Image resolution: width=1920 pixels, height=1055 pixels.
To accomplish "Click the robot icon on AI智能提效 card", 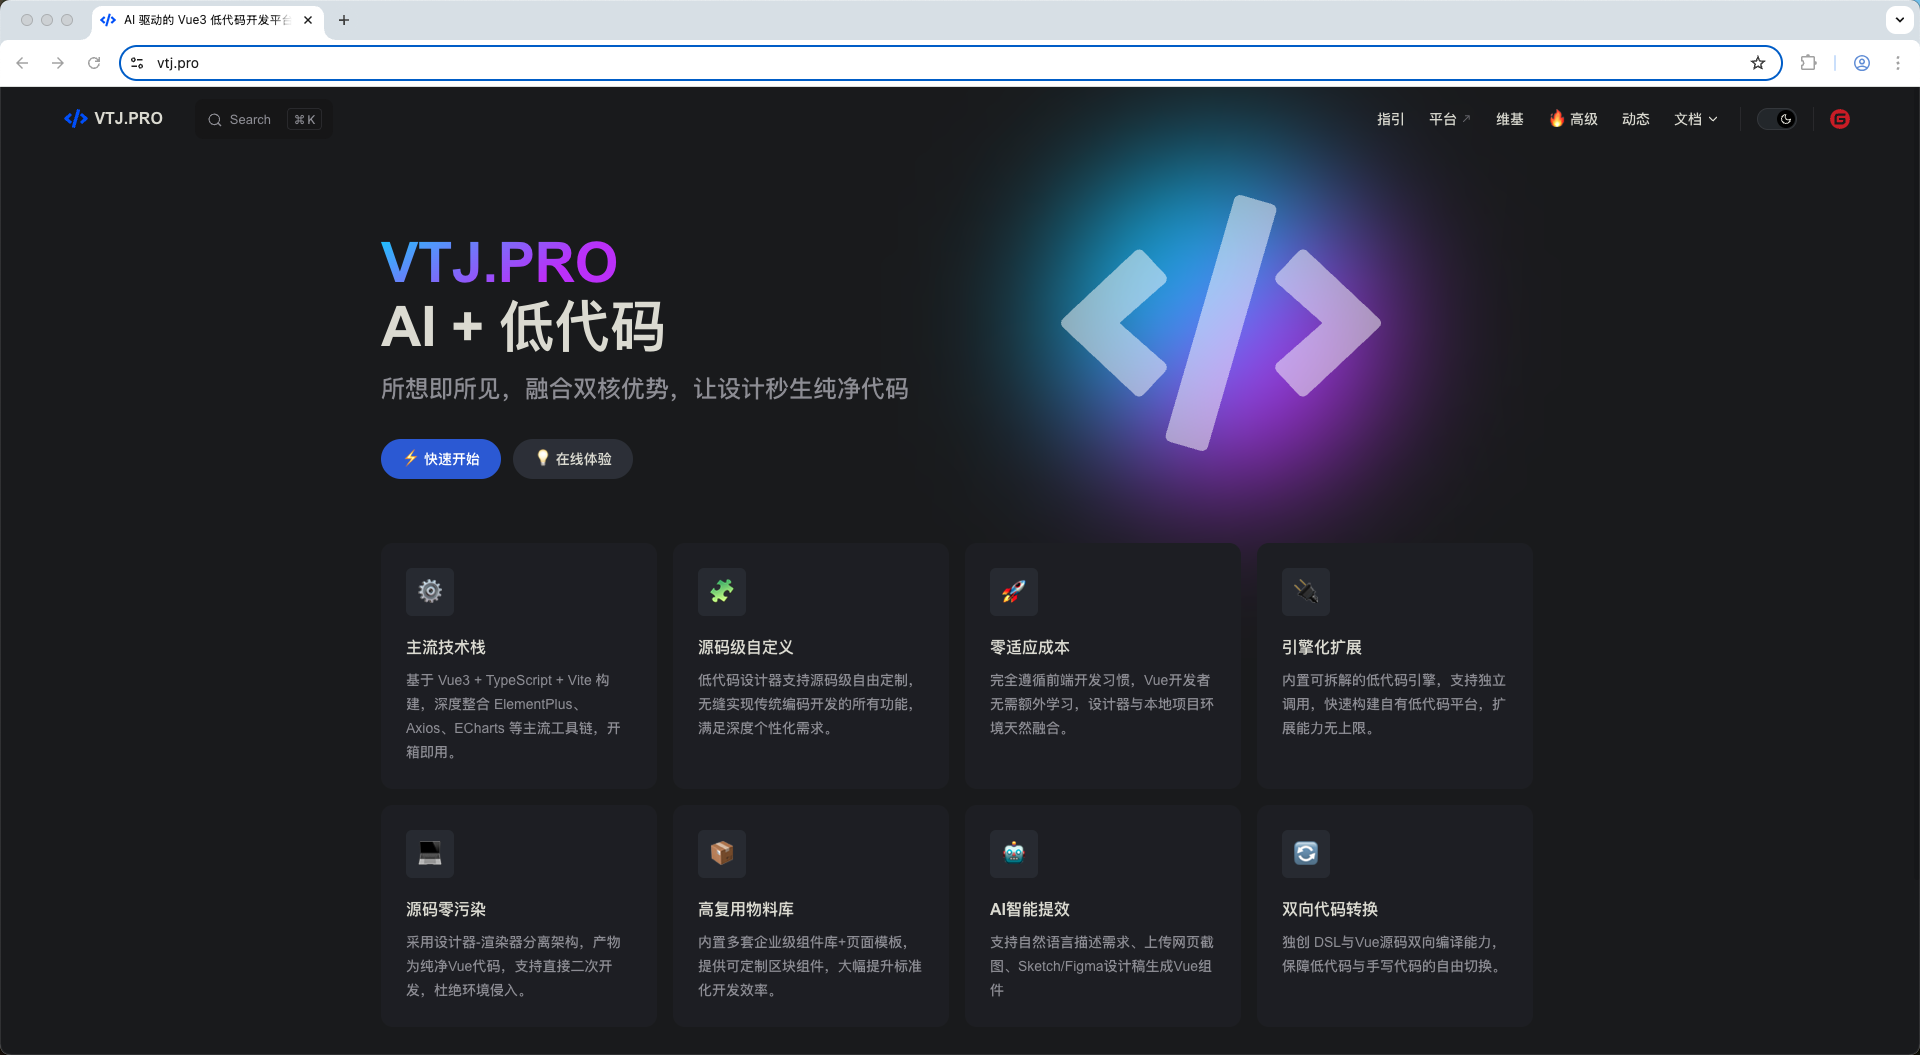I will 1013,853.
